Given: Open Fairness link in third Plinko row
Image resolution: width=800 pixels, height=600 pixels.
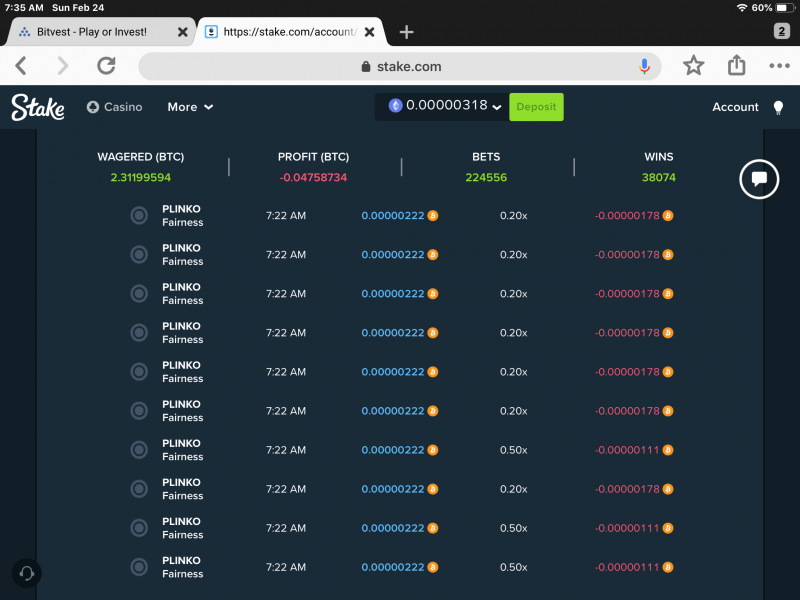Looking at the screenshot, I should click(x=183, y=301).
